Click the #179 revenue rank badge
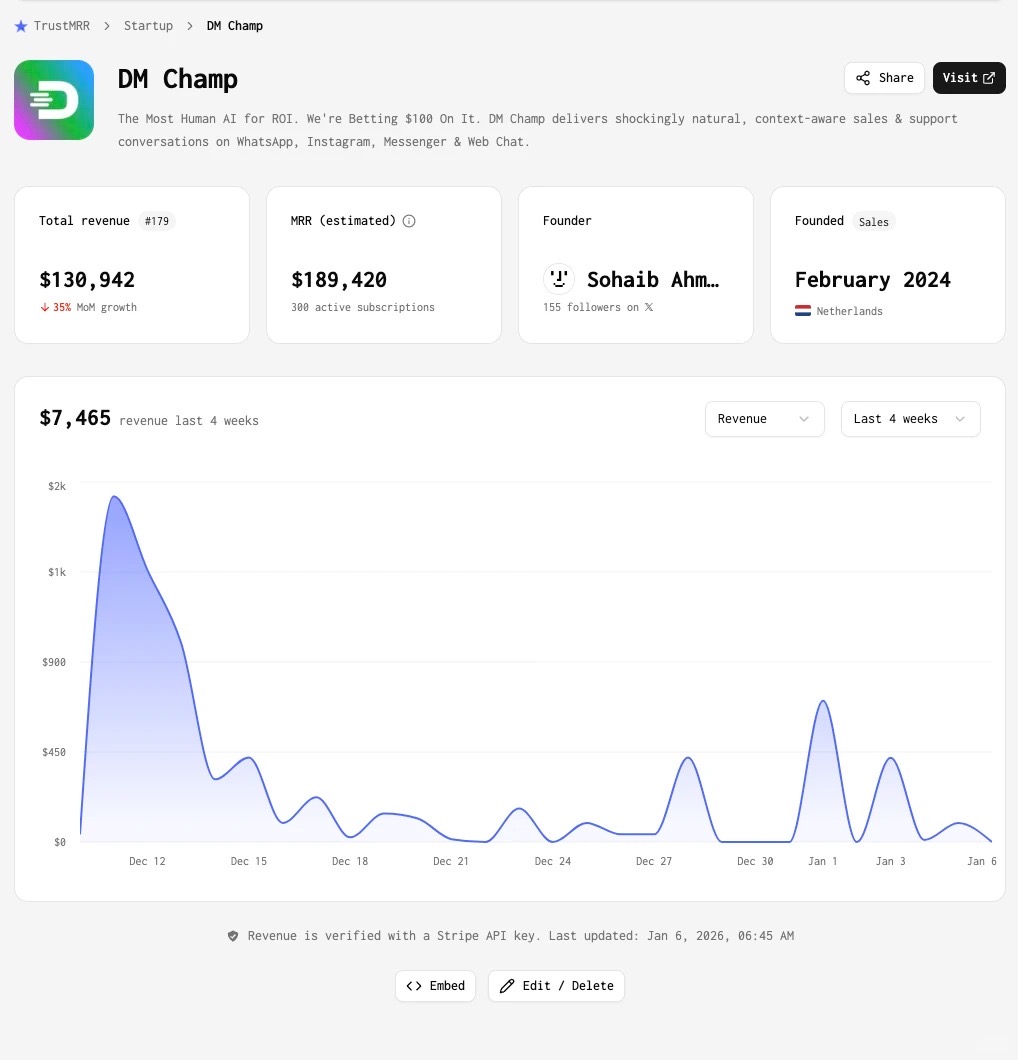Screen dimensions: 1018x1060 157,221
